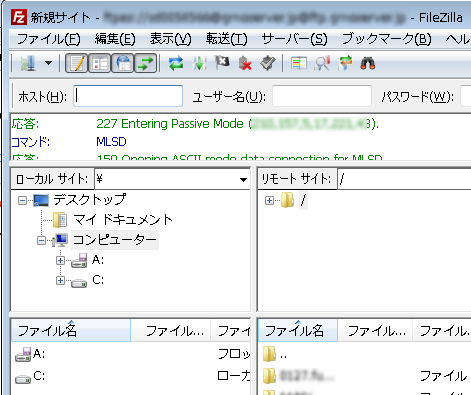Sort remote list by second ファイル... column
Viewport: 471px width, 395px height.
pyautogui.click(x=375, y=331)
